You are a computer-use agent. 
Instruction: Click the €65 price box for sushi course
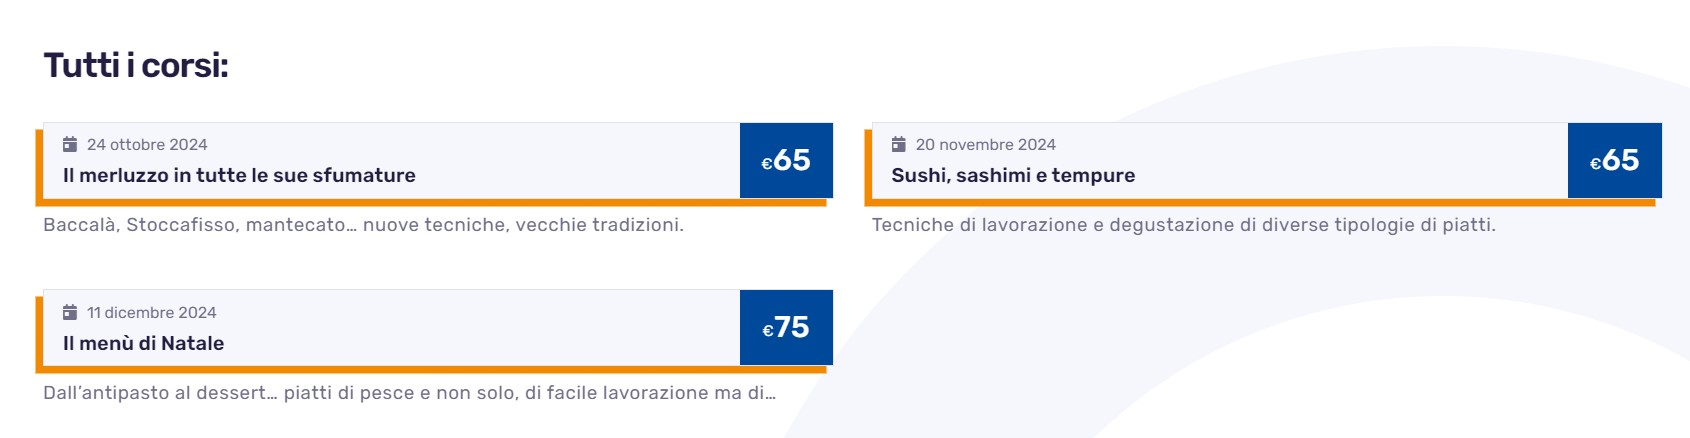pyautogui.click(x=1615, y=160)
